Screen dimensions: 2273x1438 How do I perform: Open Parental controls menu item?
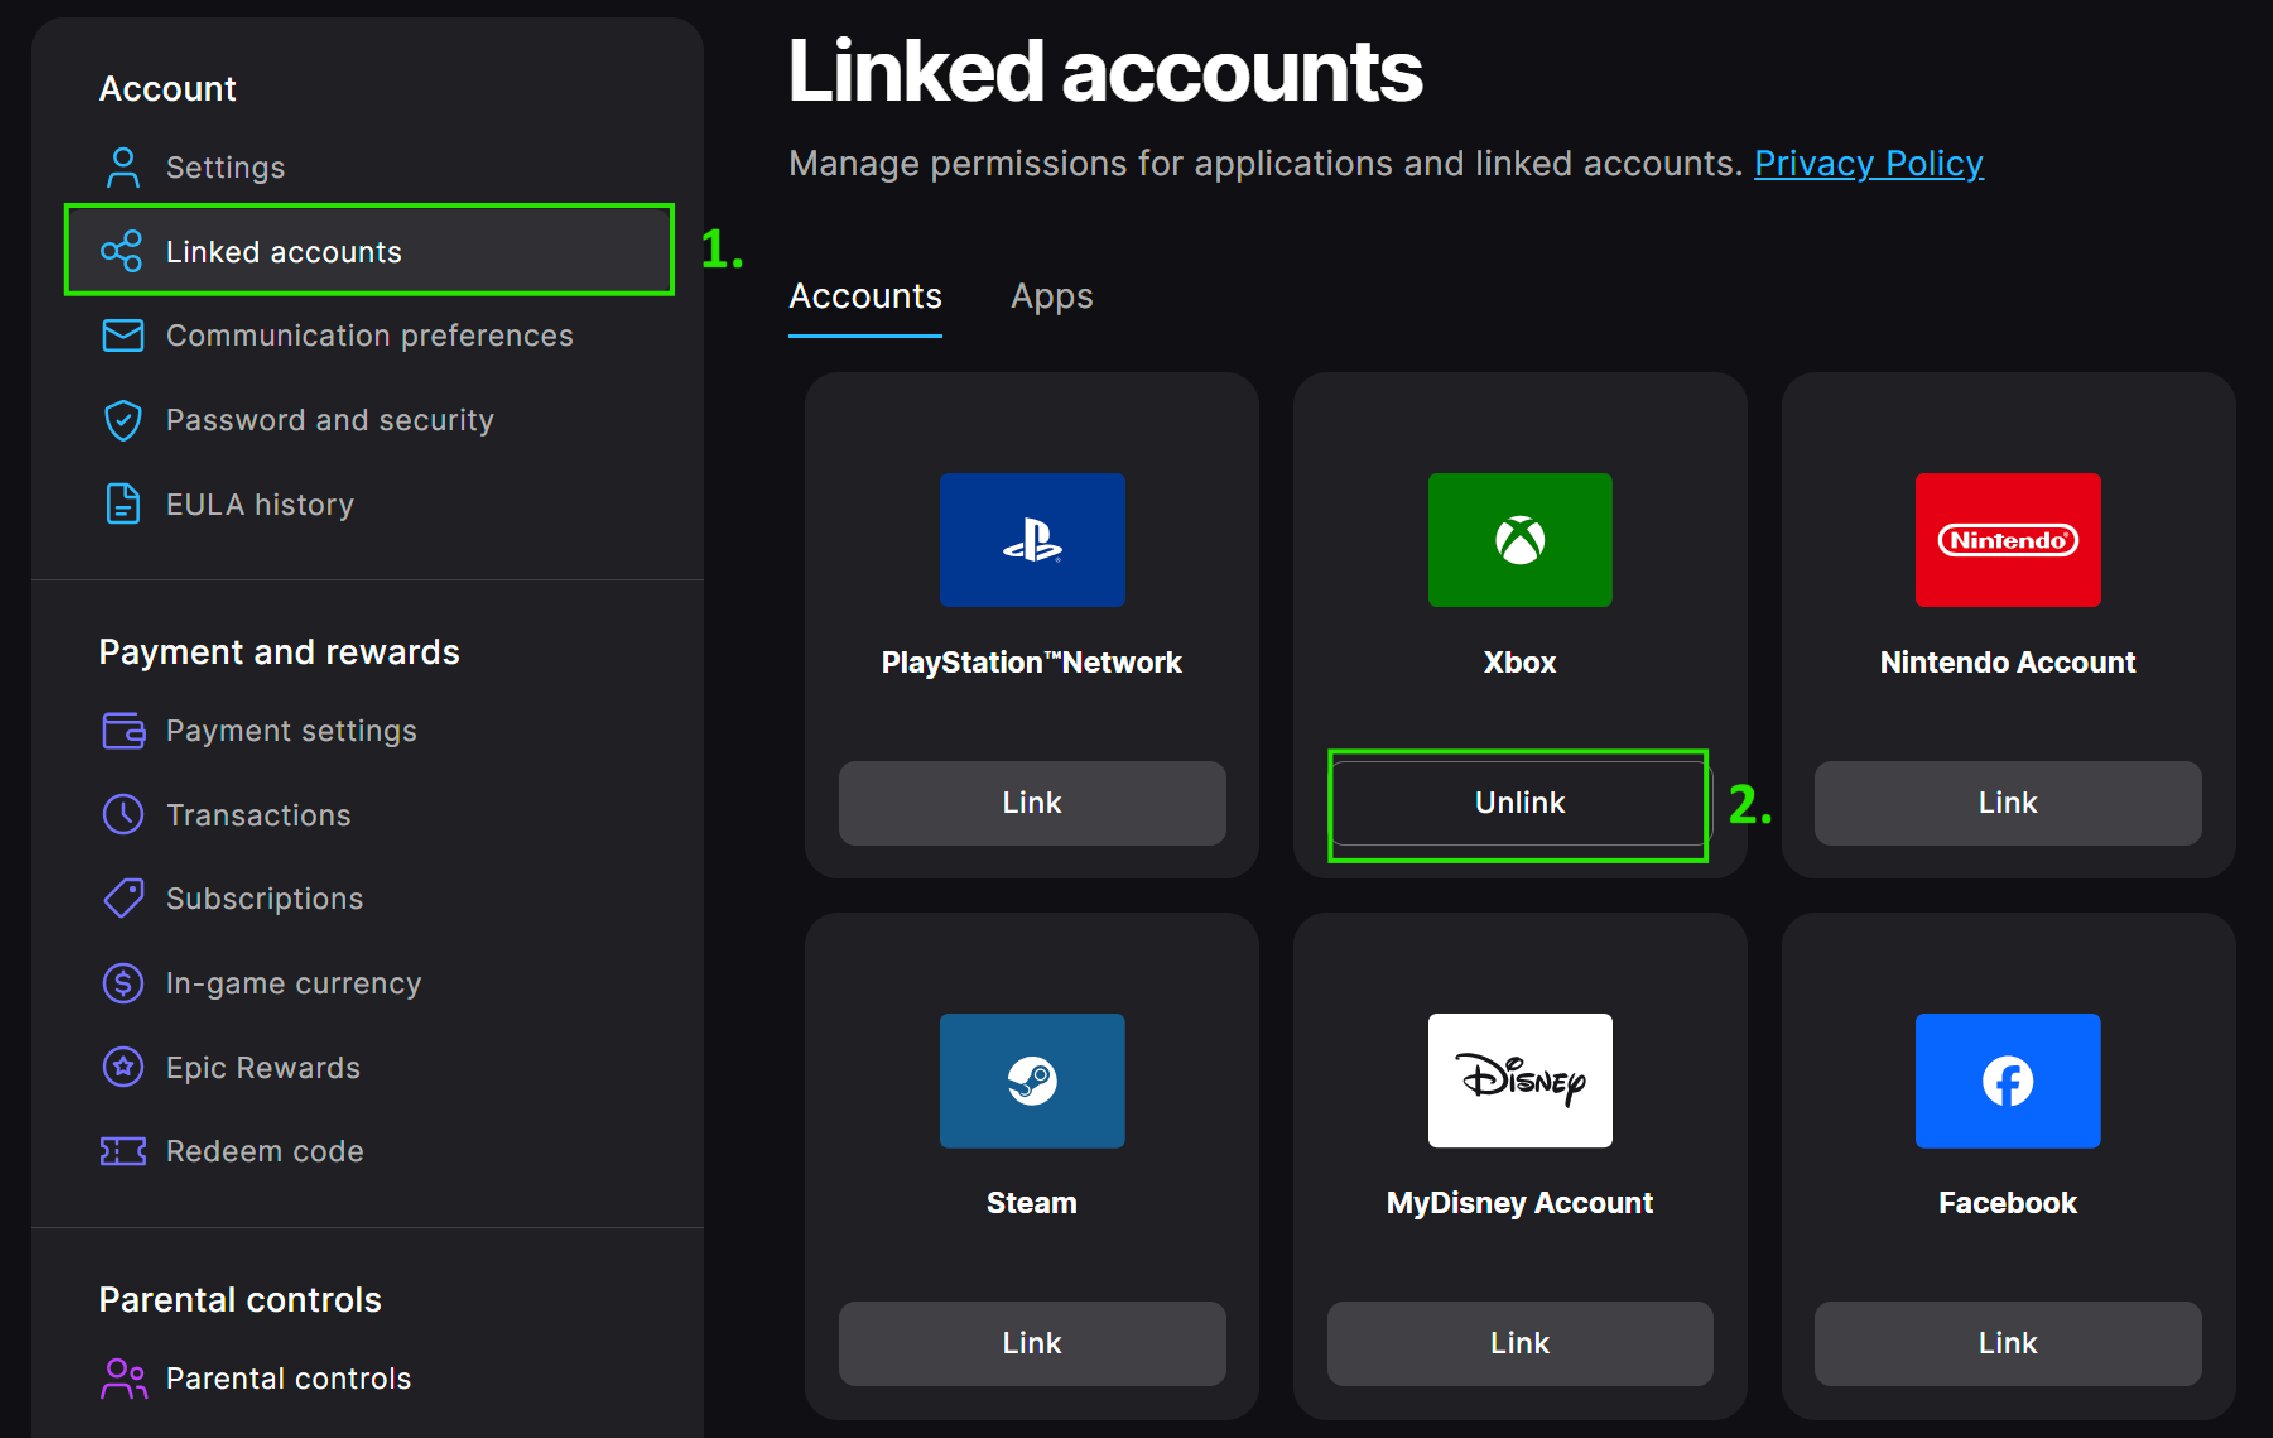(288, 1379)
